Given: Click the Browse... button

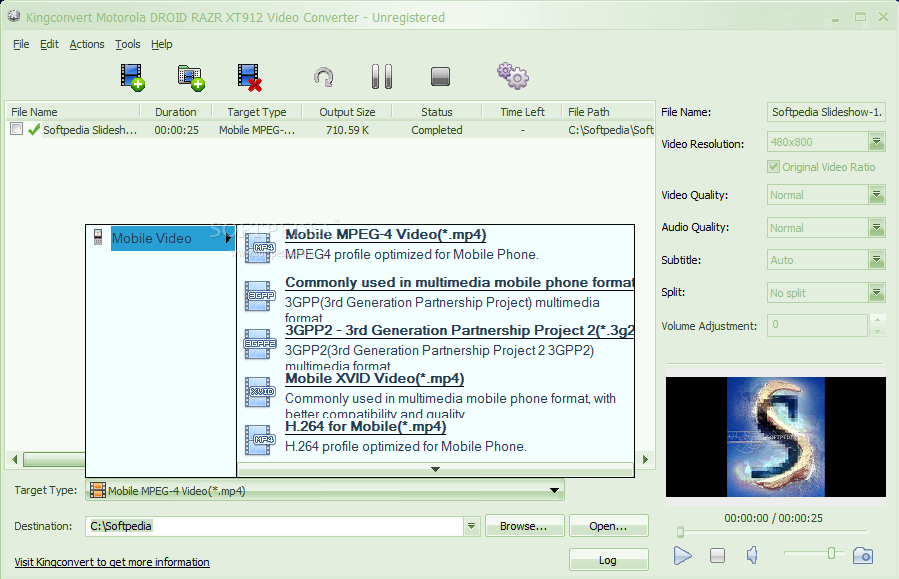Looking at the screenshot, I should pyautogui.click(x=525, y=526).
